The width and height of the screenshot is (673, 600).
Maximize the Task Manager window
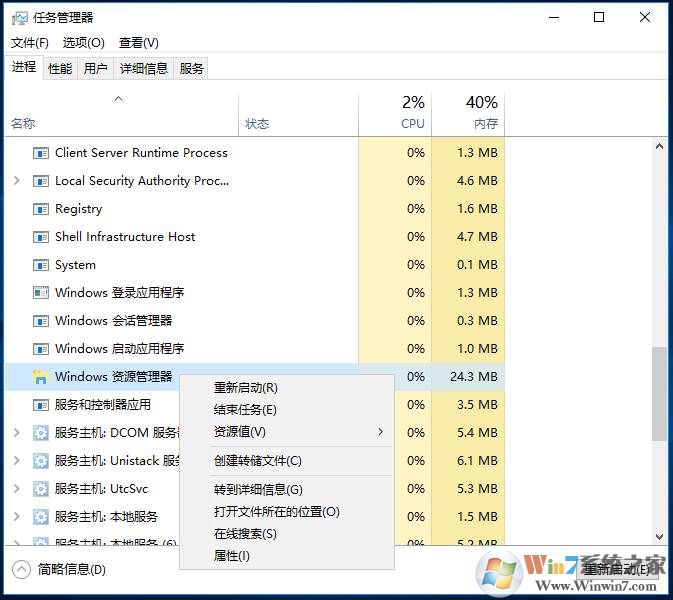(x=599, y=17)
